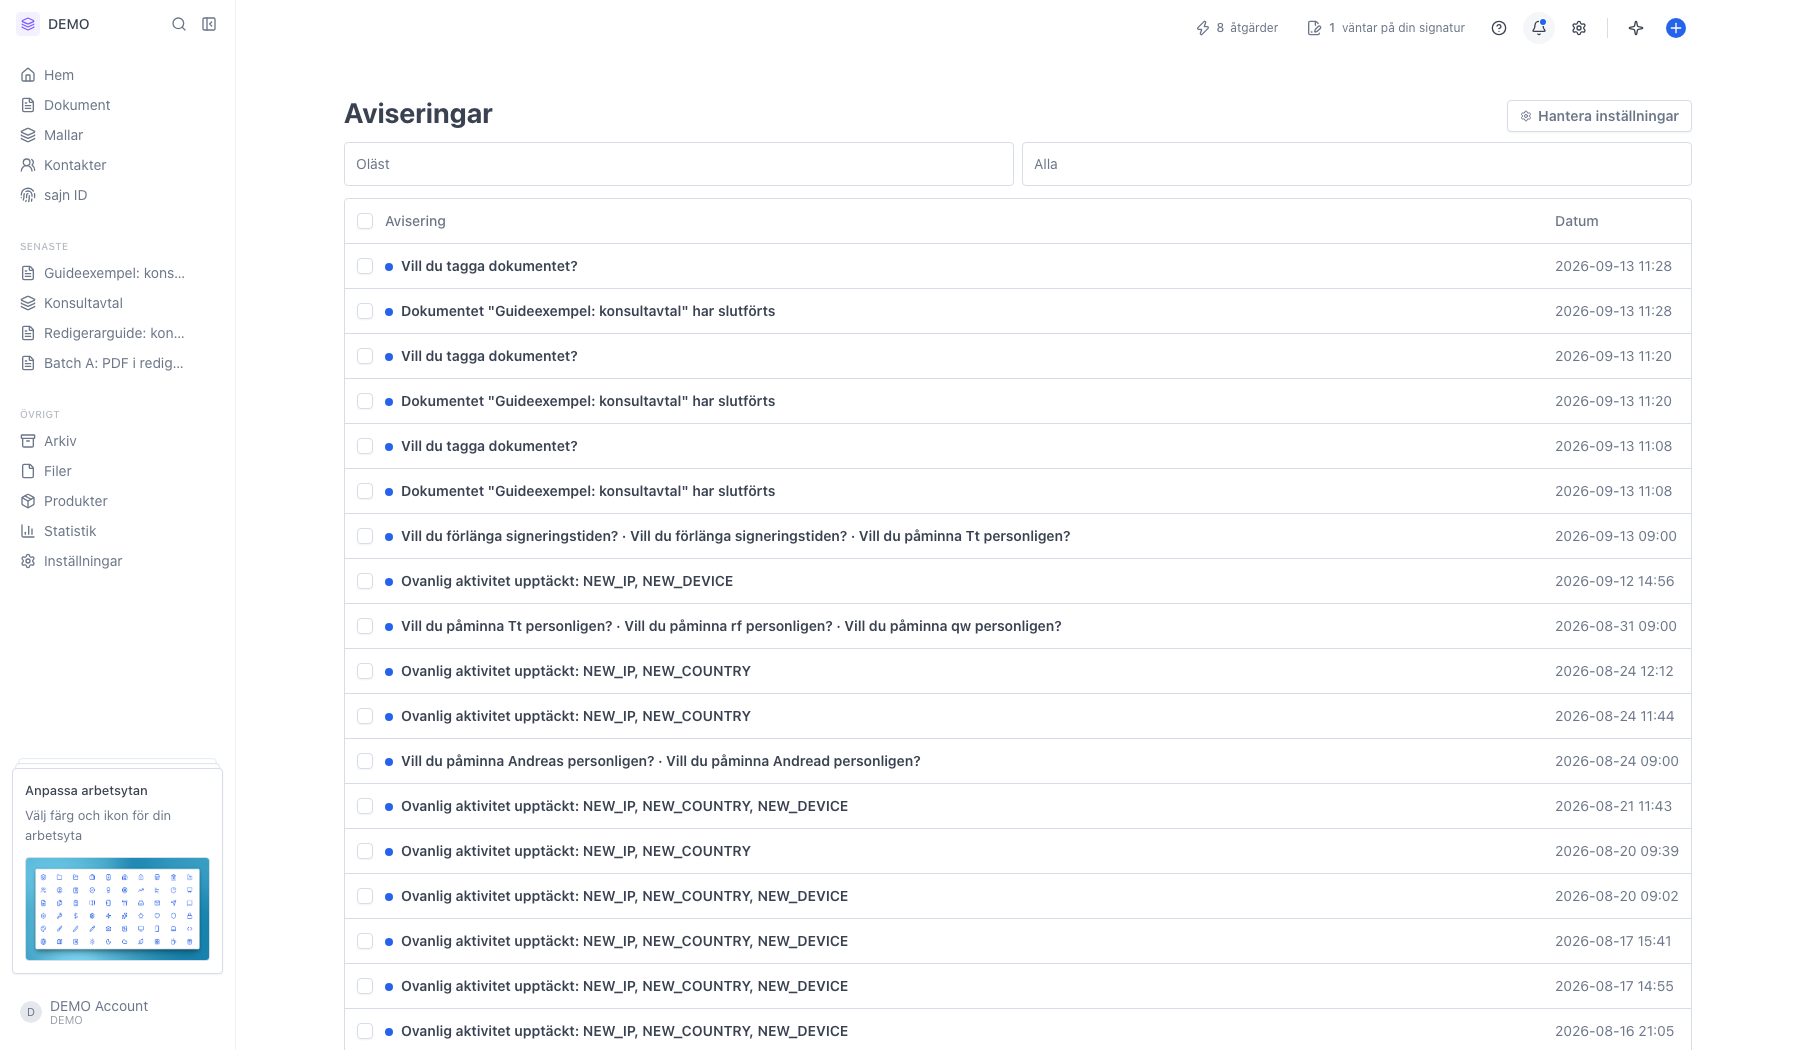Viewport: 1800px width, 1050px height.
Task: Open Mallar in sidebar
Action: click(117, 135)
